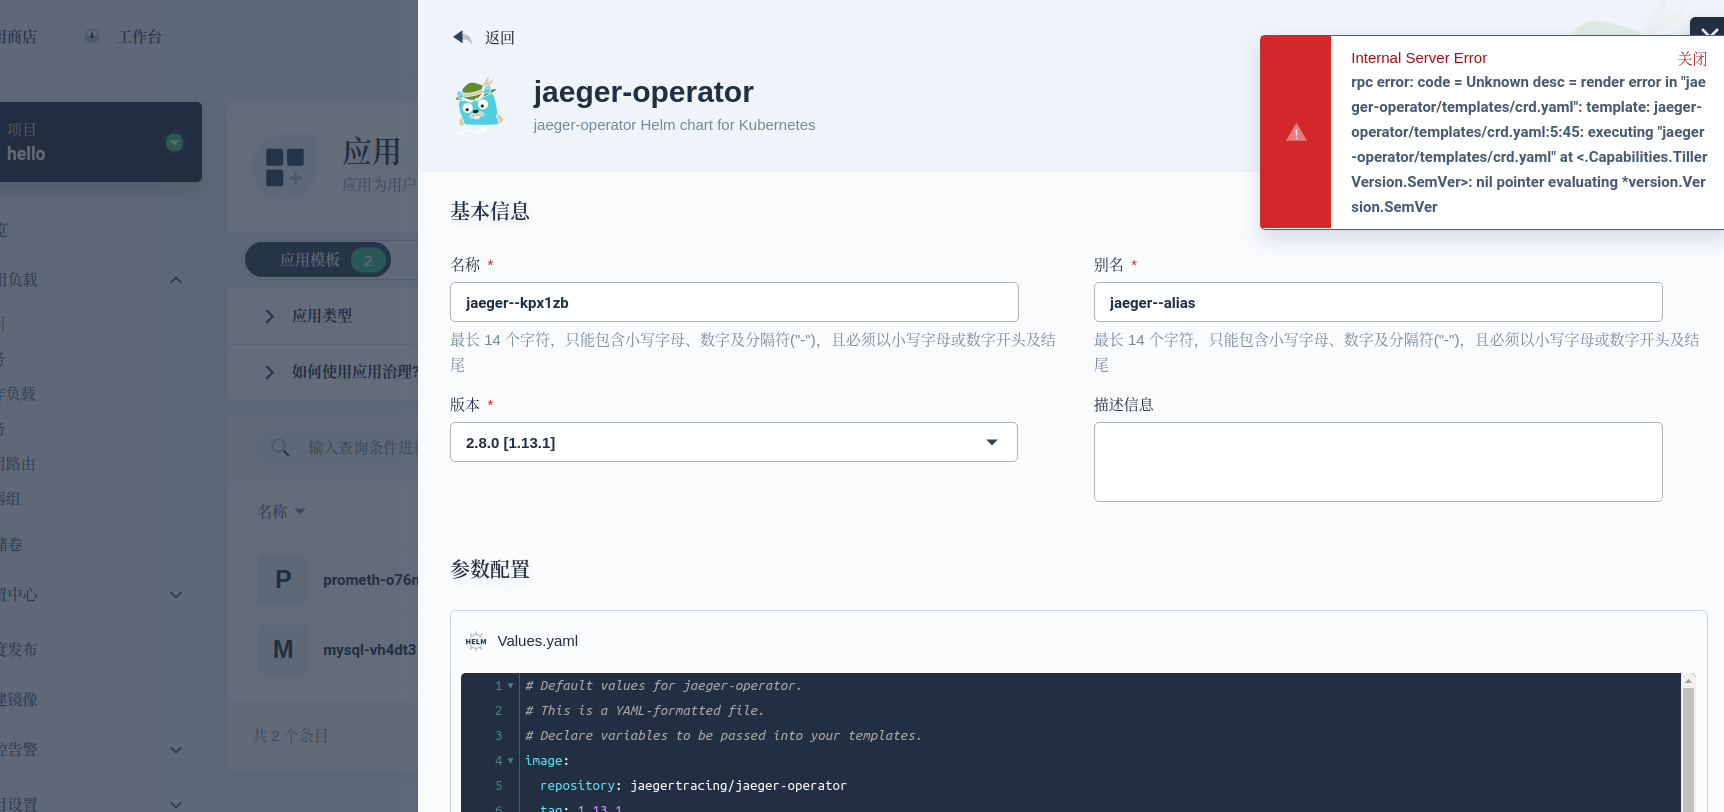This screenshot has height=812, width=1724.
Task: Click the search magnifier icon in the background list
Action: click(280, 447)
